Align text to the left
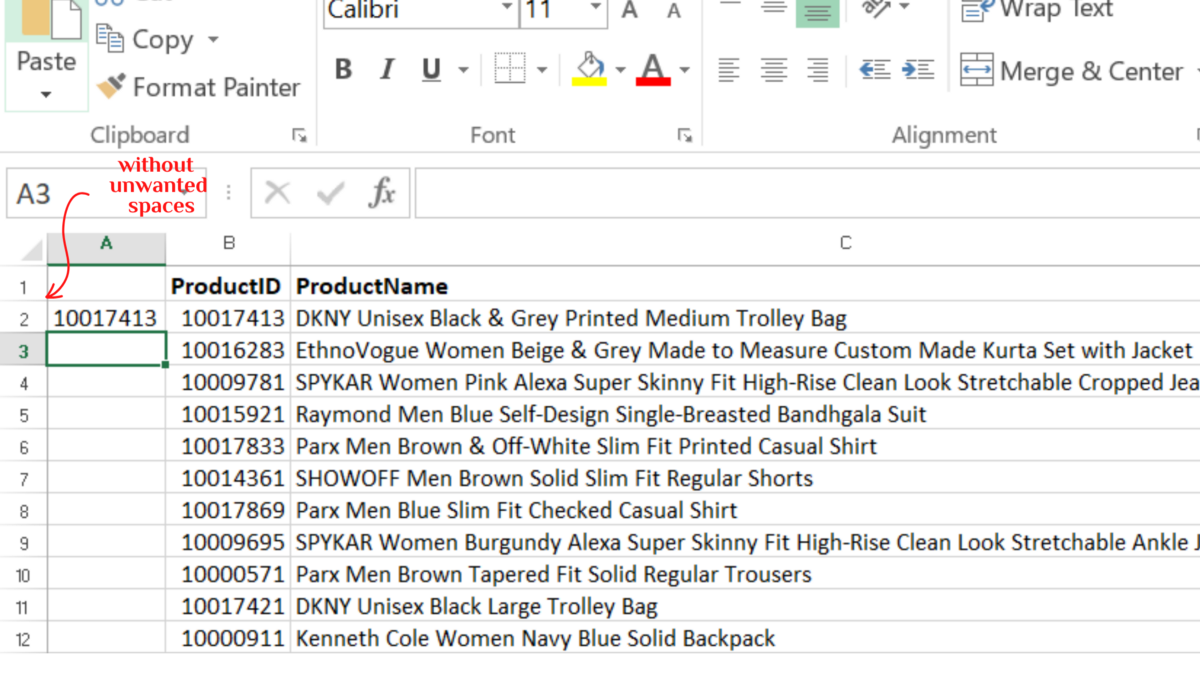Viewport: 1200px width, 675px height. 729,70
